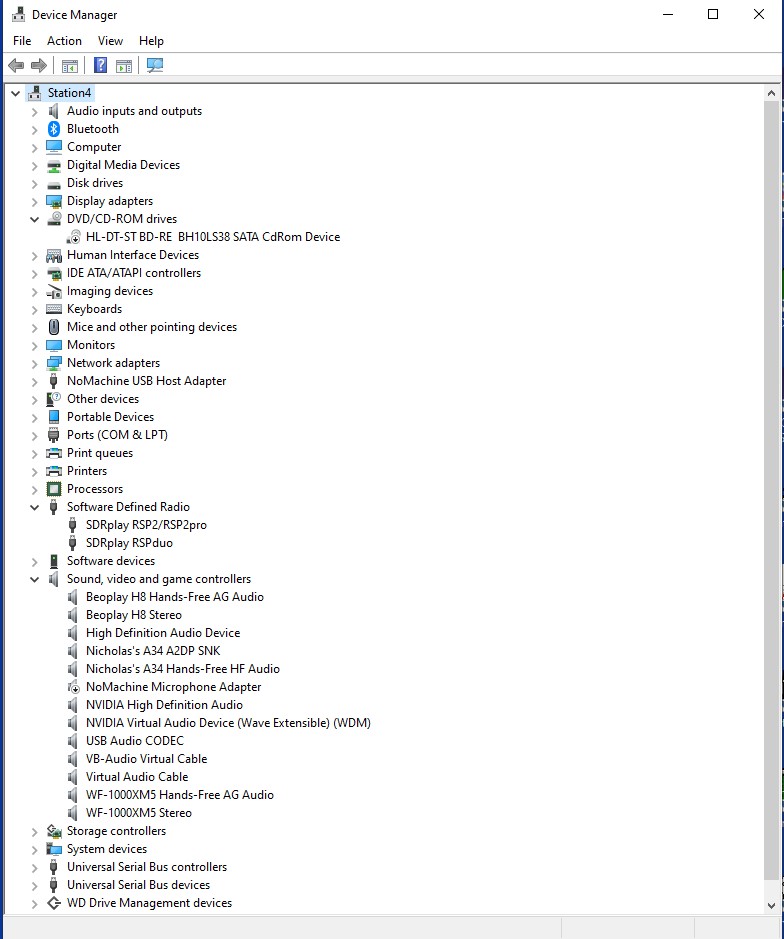Click the Storage controllers category icon
This screenshot has height=939, width=784.
pyautogui.click(x=54, y=831)
